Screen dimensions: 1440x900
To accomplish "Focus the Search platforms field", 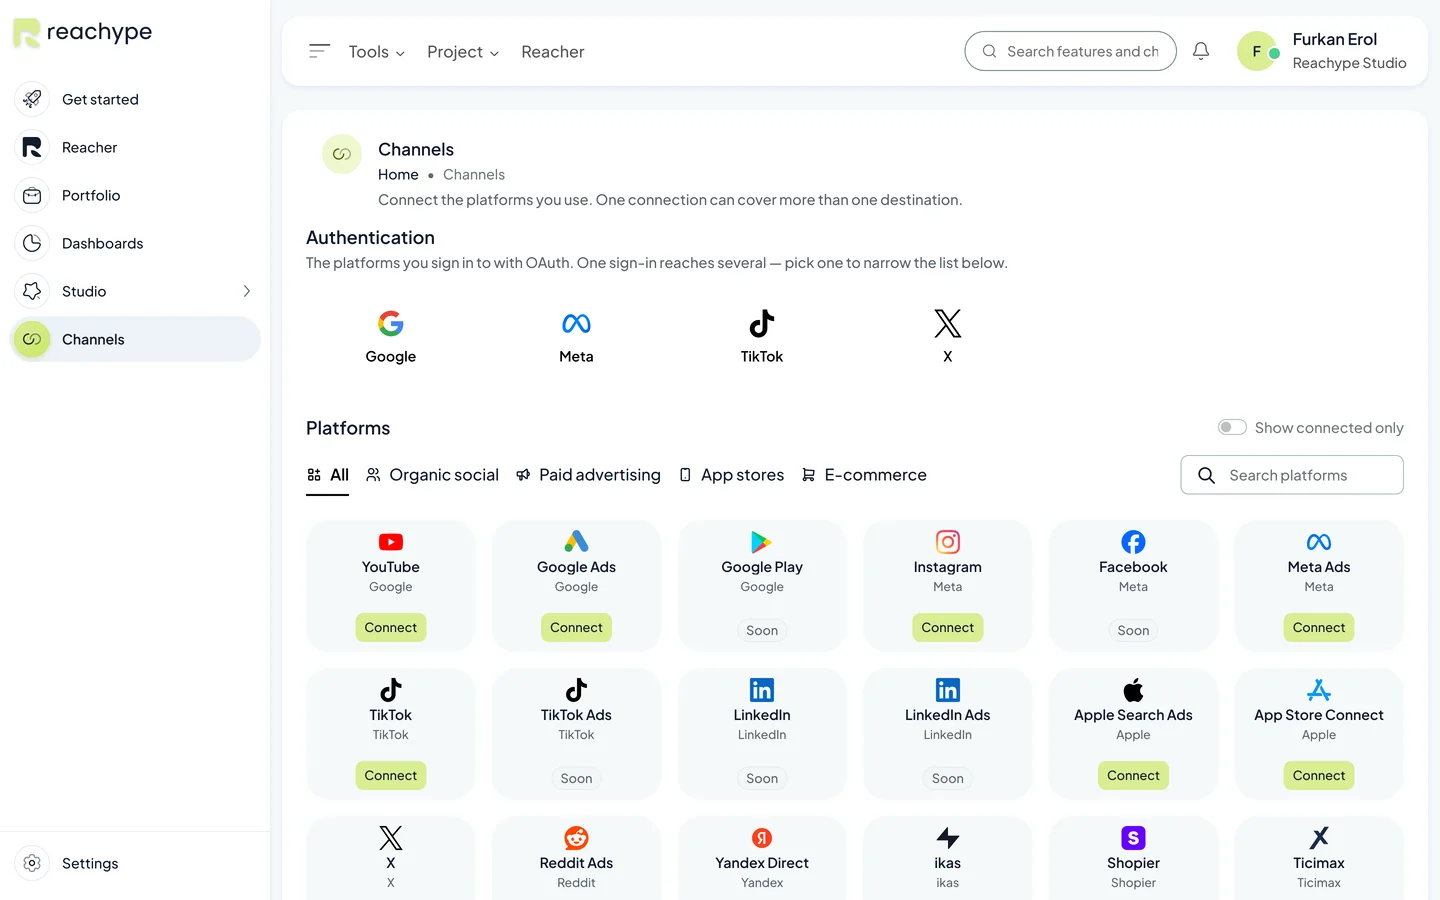I will [1292, 475].
